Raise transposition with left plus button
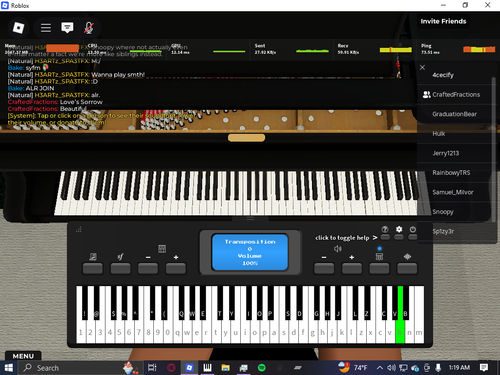 coord(176,268)
